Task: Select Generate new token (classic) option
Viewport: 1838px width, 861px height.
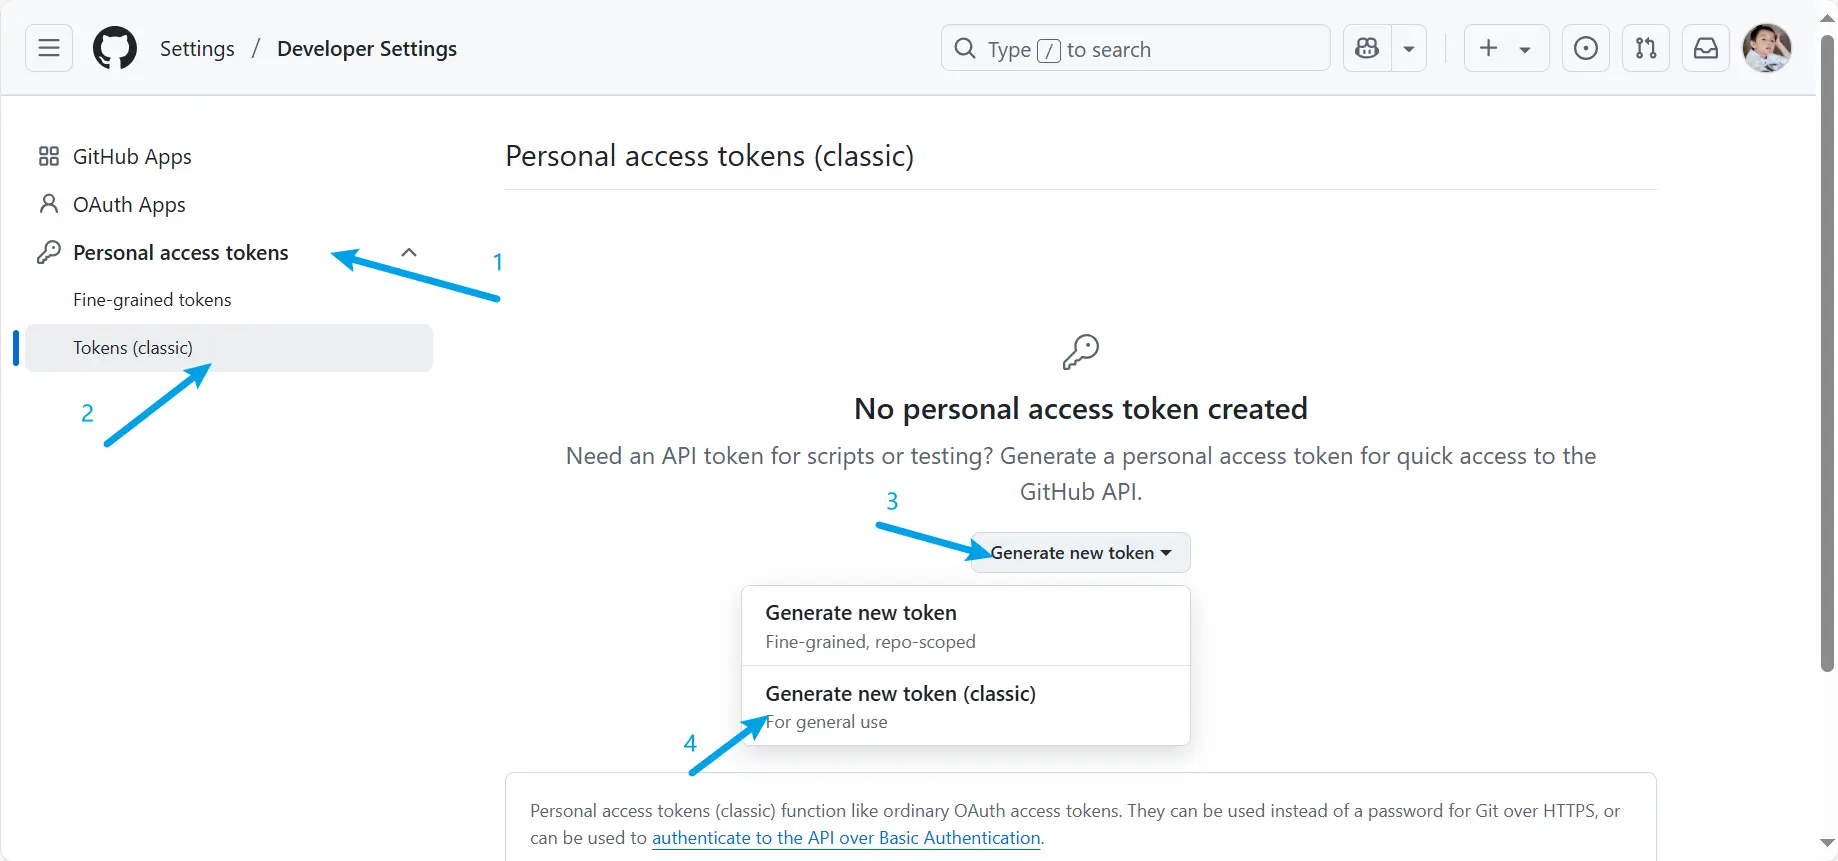Action: point(966,706)
